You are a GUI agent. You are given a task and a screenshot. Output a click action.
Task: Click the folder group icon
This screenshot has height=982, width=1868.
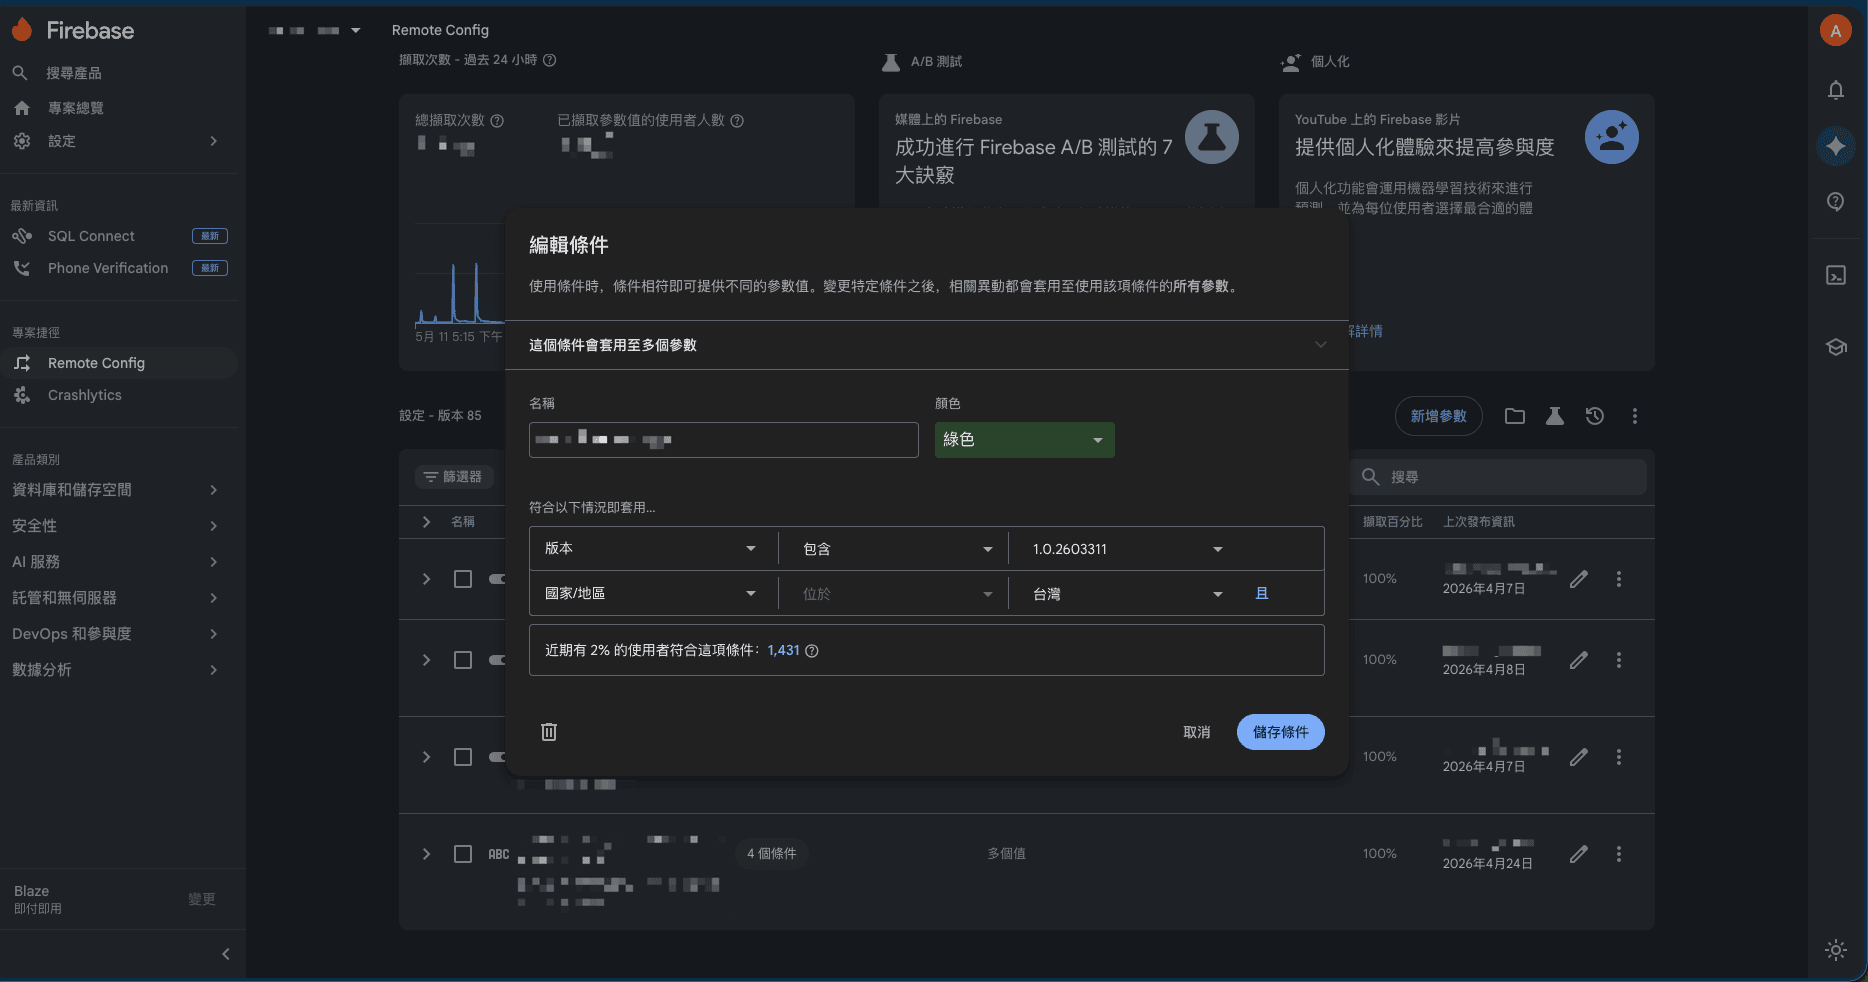[x=1515, y=416]
